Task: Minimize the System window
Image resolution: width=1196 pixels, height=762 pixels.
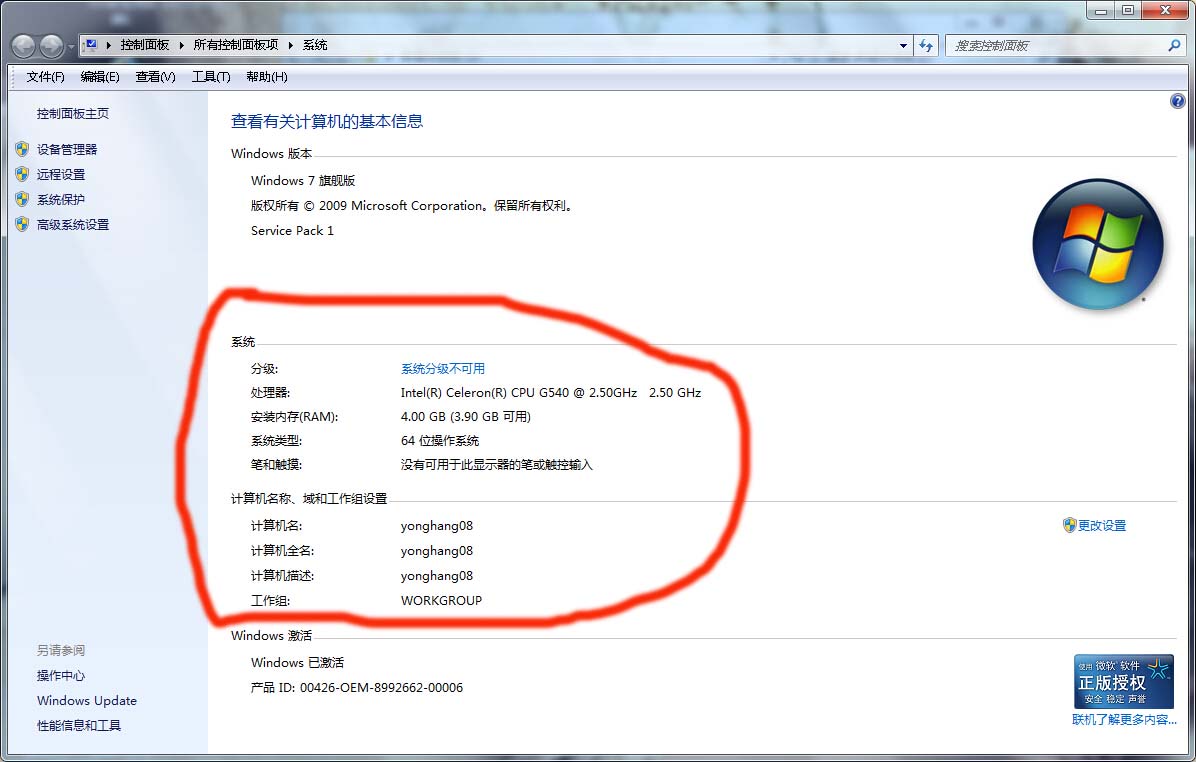Action: click(x=1101, y=11)
